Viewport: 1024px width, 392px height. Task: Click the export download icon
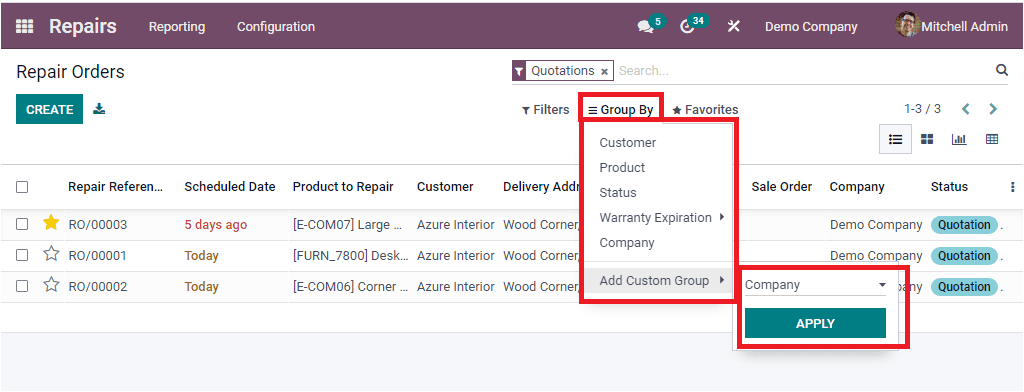[x=99, y=108]
